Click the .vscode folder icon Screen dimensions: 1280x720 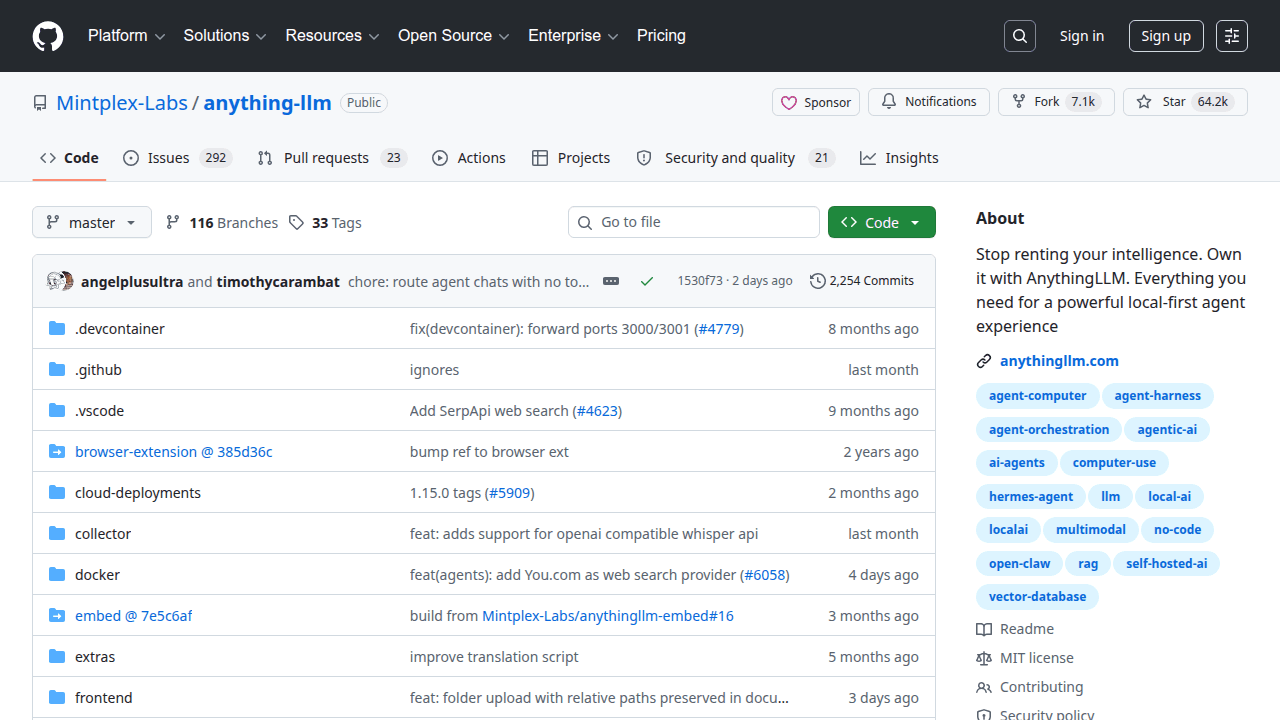point(57,411)
